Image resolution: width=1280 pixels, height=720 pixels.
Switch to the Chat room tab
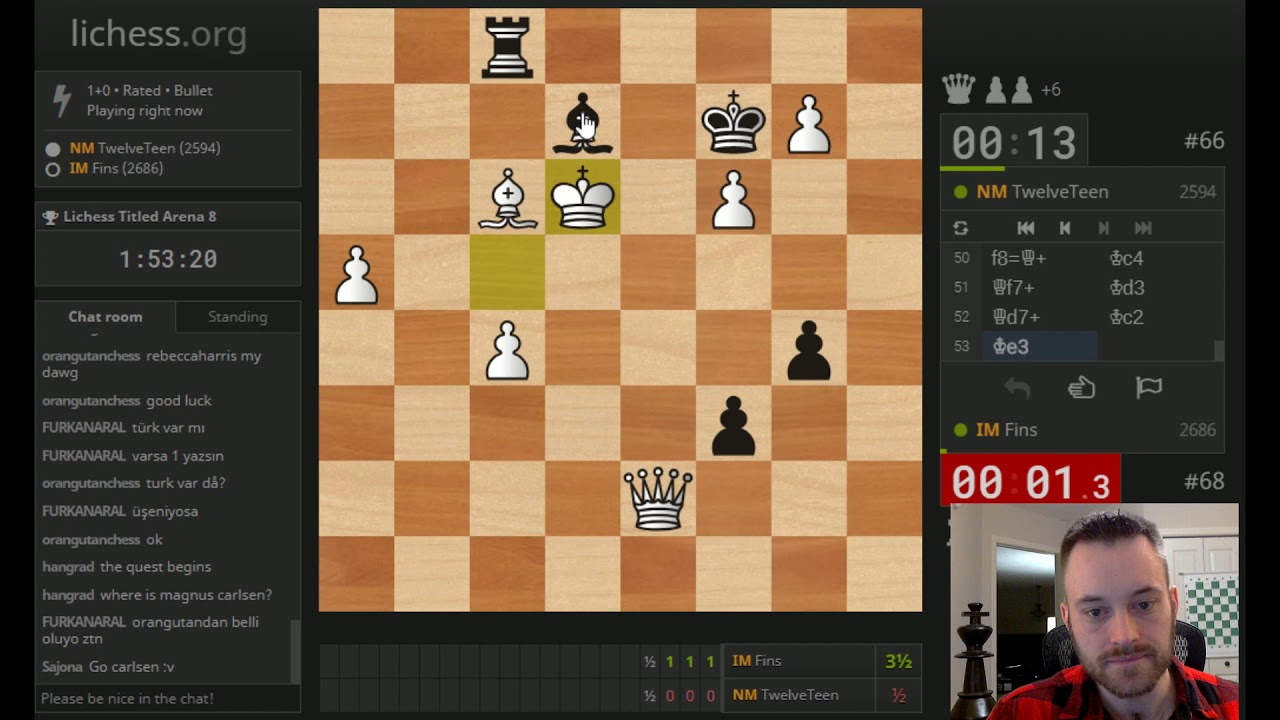pos(105,316)
